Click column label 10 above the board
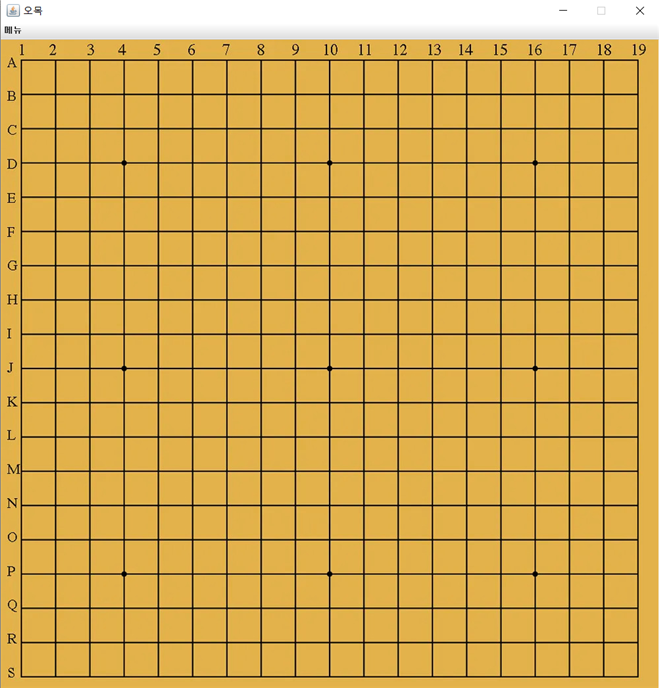The height and width of the screenshot is (690, 661). pos(330,50)
